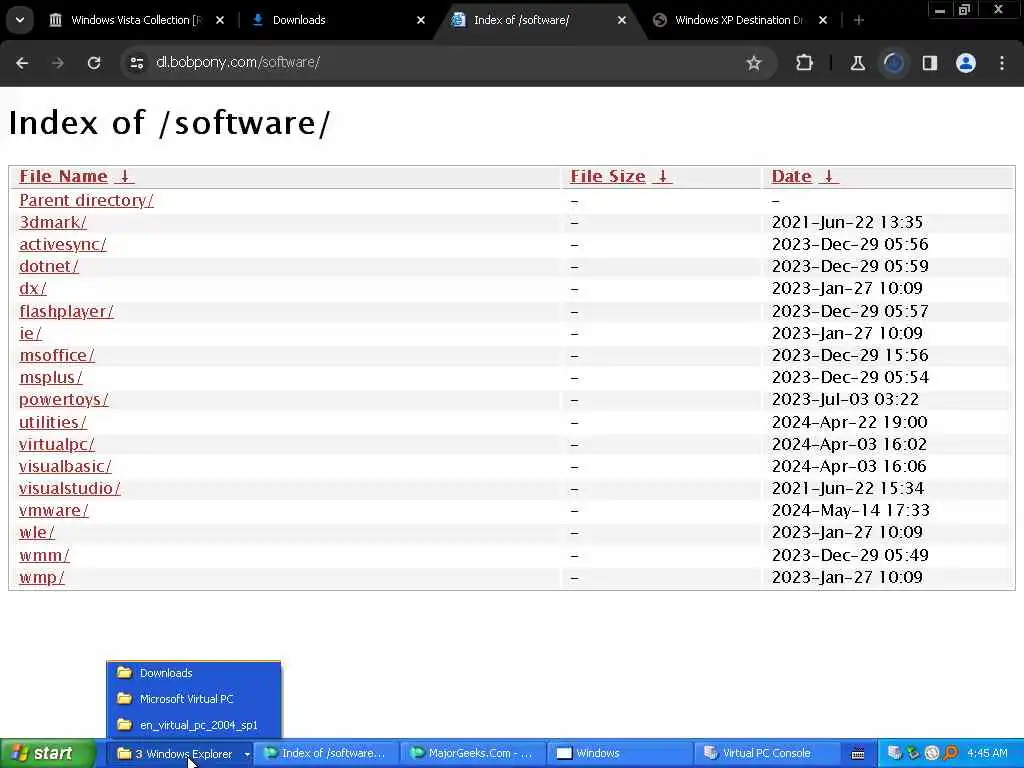Open the flashplayer folder

[x=66, y=312]
